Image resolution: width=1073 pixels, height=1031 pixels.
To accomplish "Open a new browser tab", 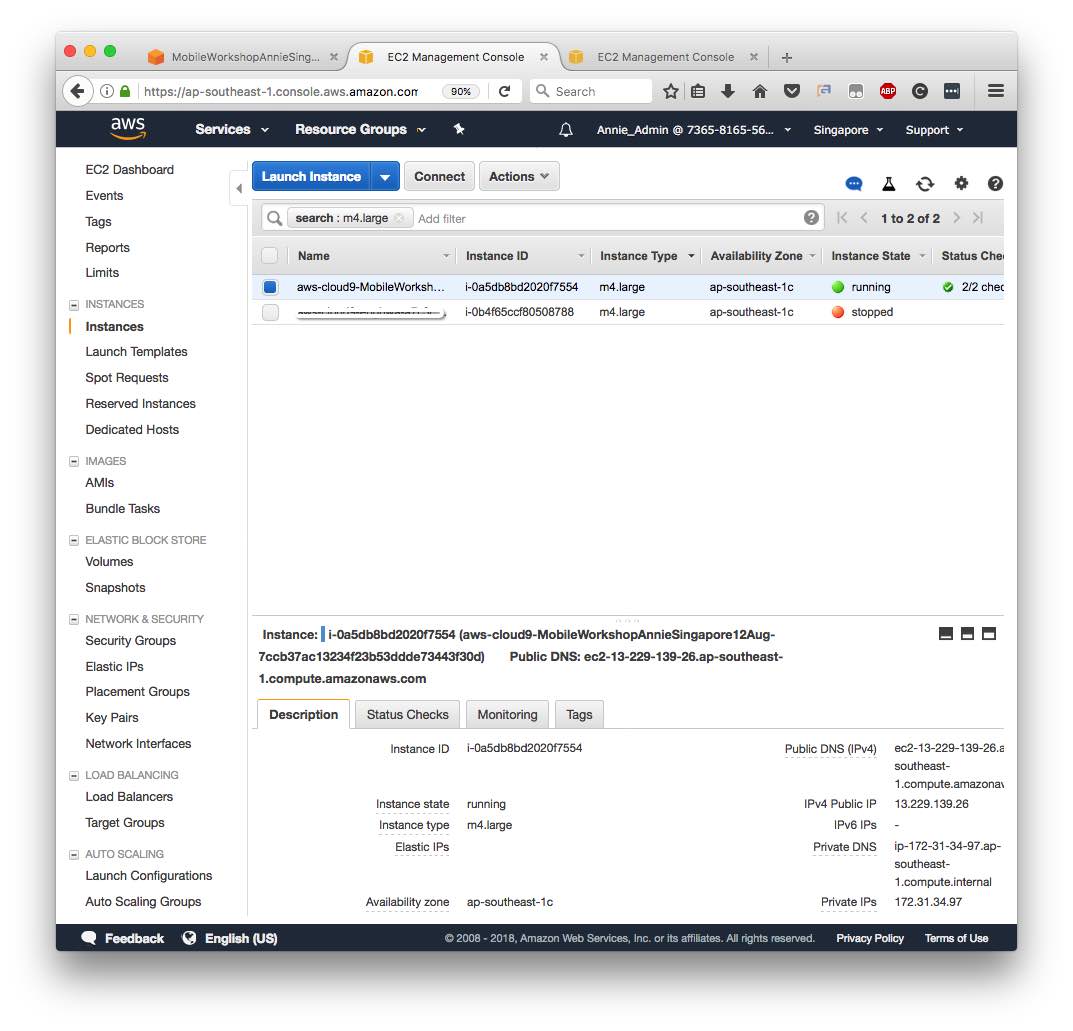I will (x=786, y=57).
